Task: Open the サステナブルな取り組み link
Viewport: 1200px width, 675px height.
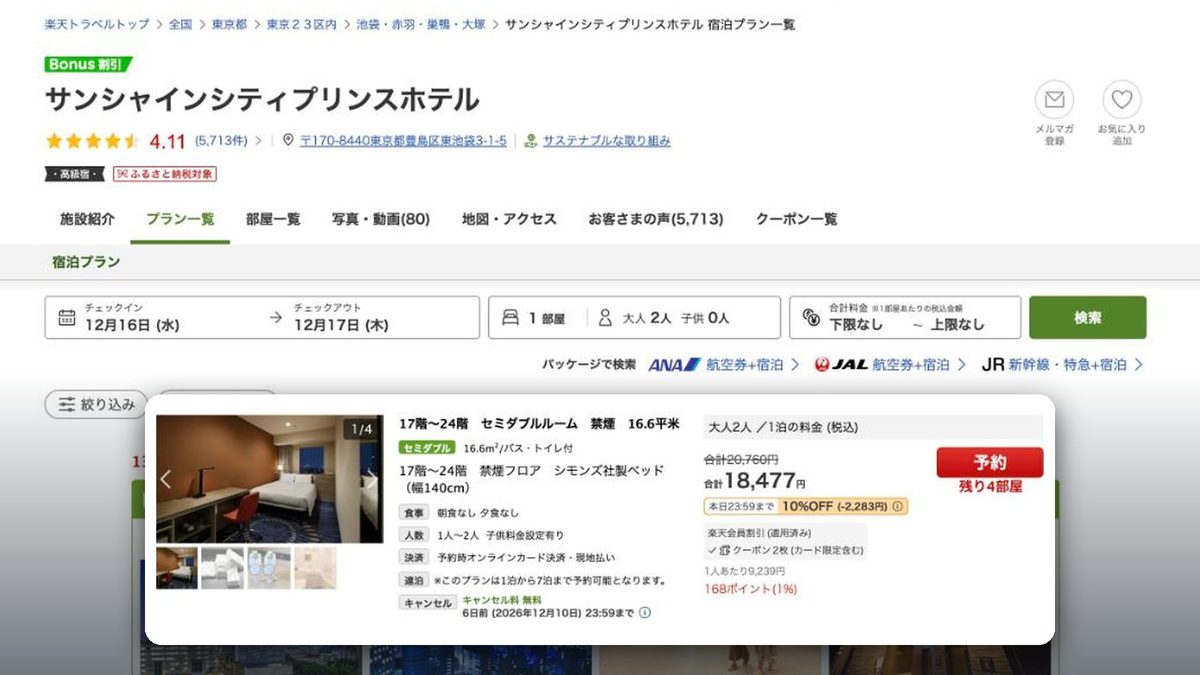Action: 607,141
